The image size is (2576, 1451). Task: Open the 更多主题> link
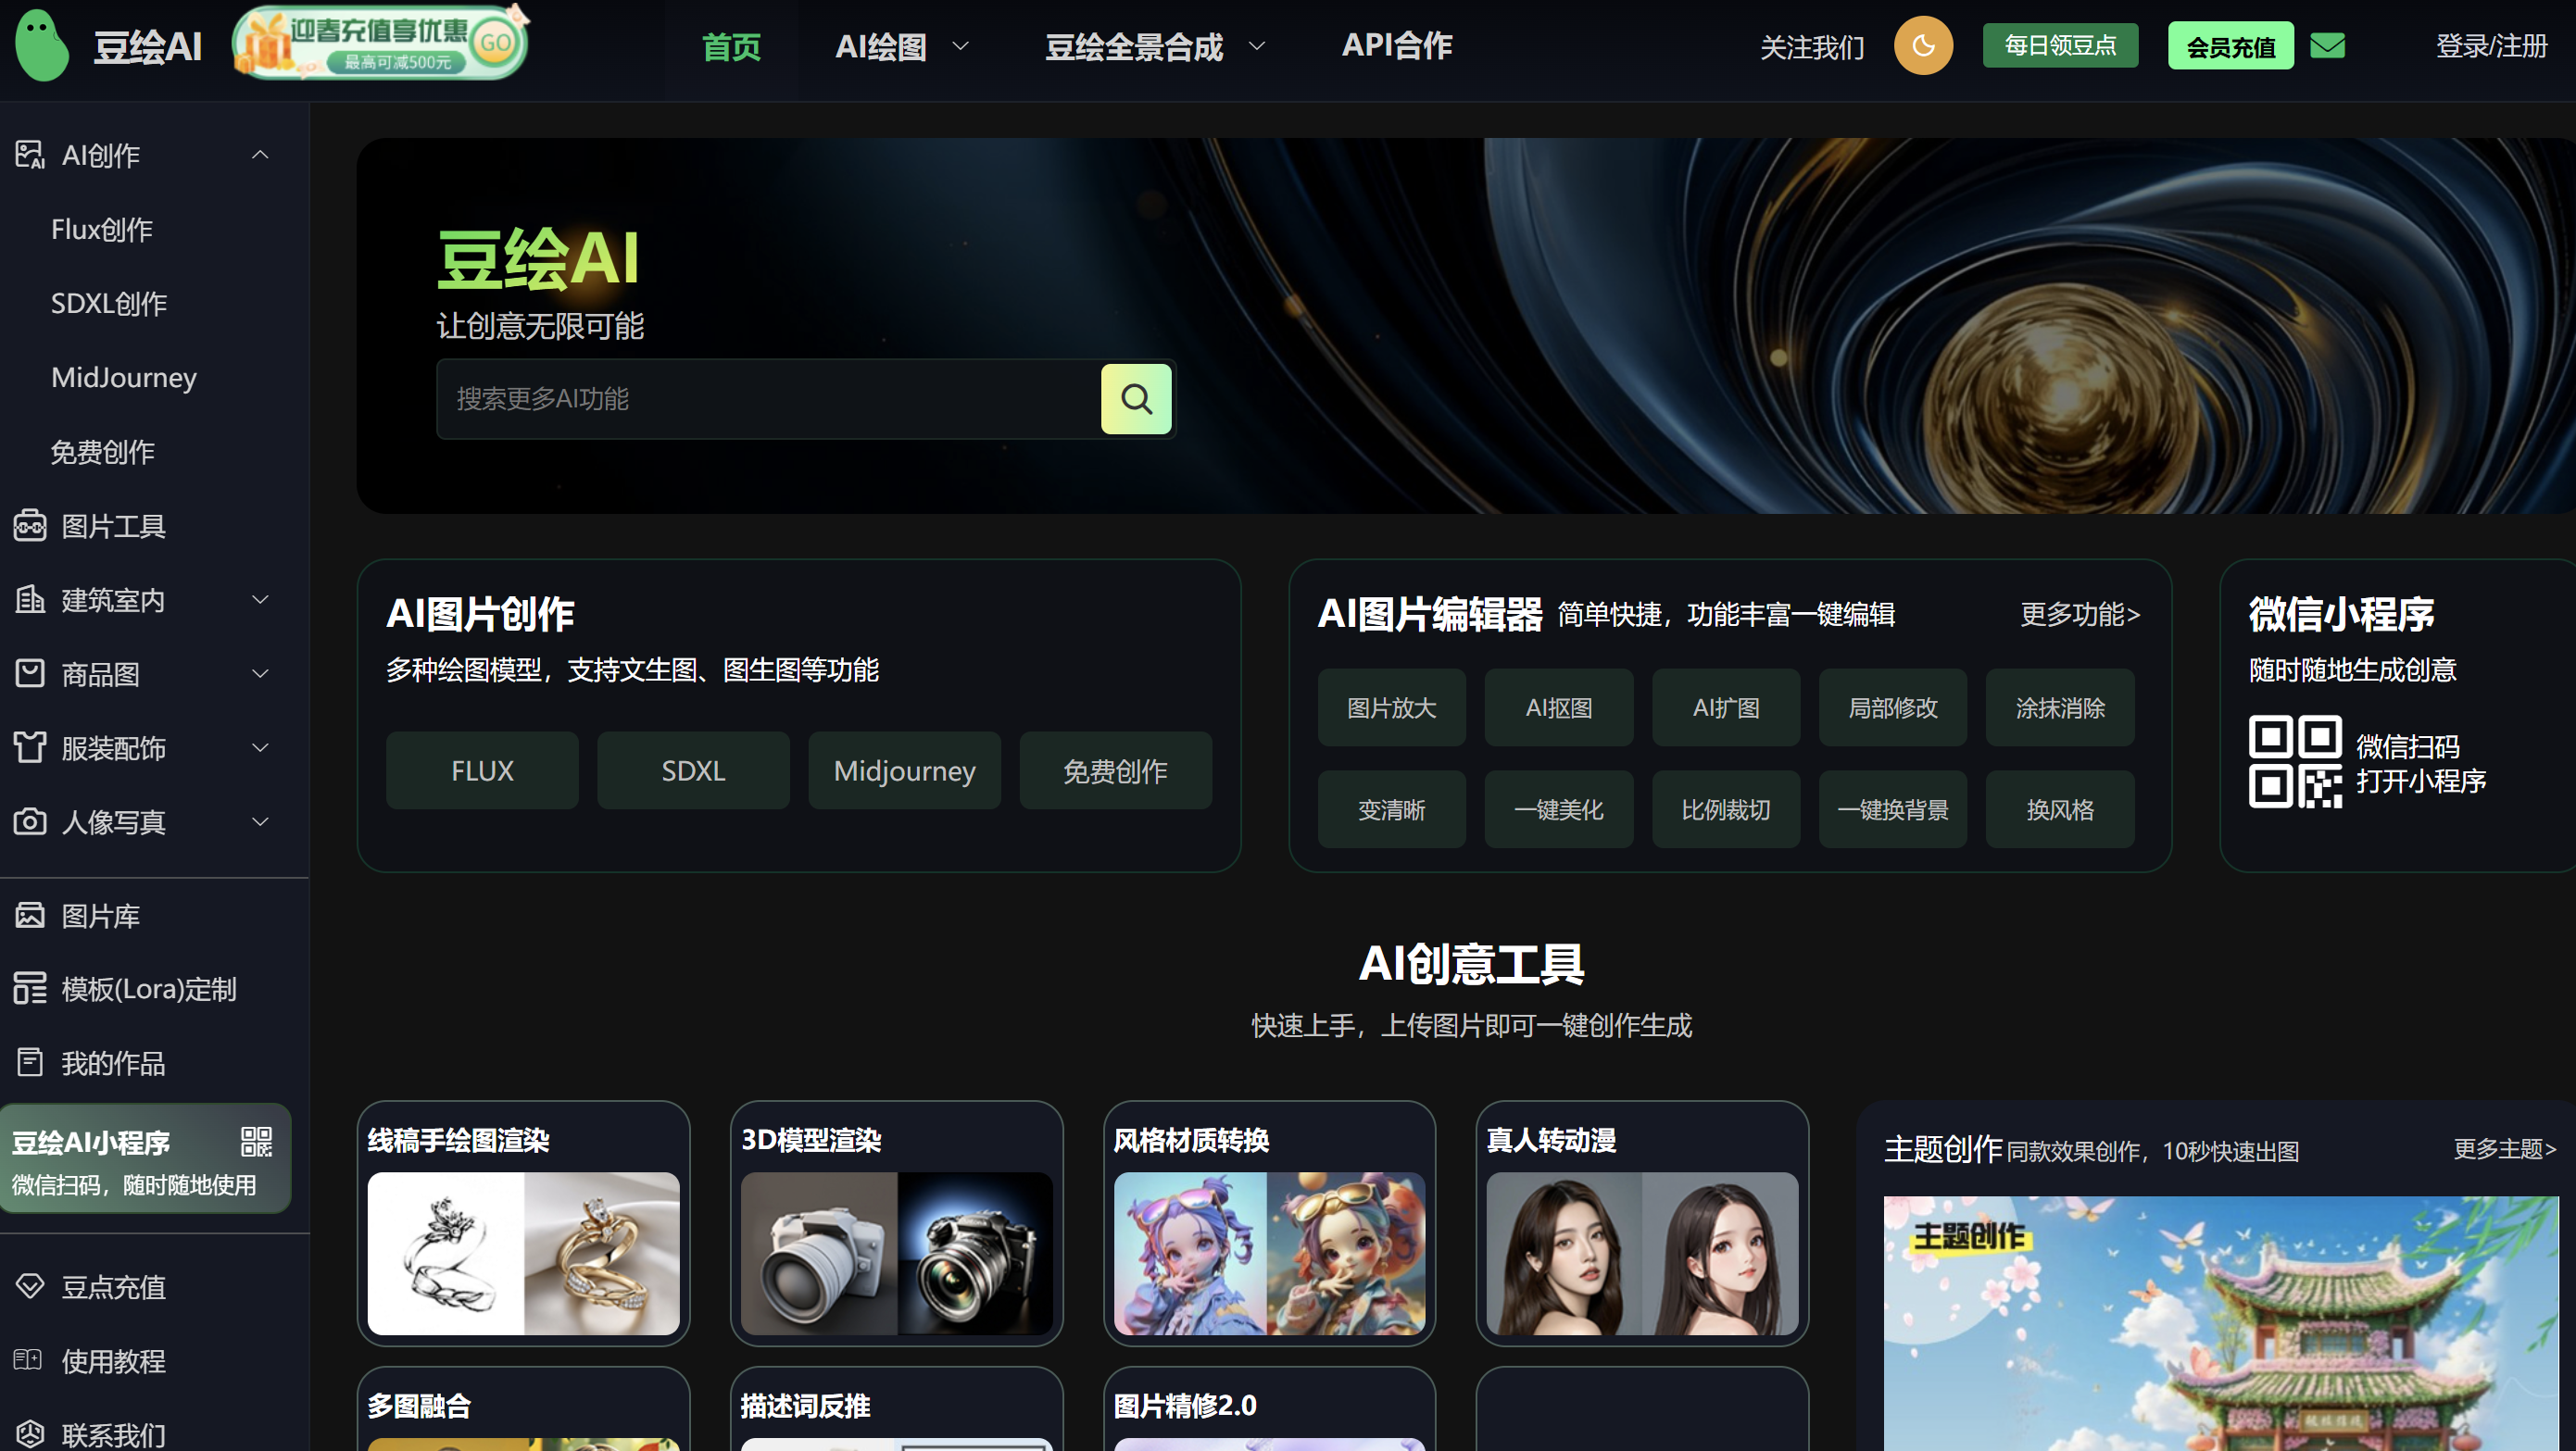[x=2504, y=1149]
